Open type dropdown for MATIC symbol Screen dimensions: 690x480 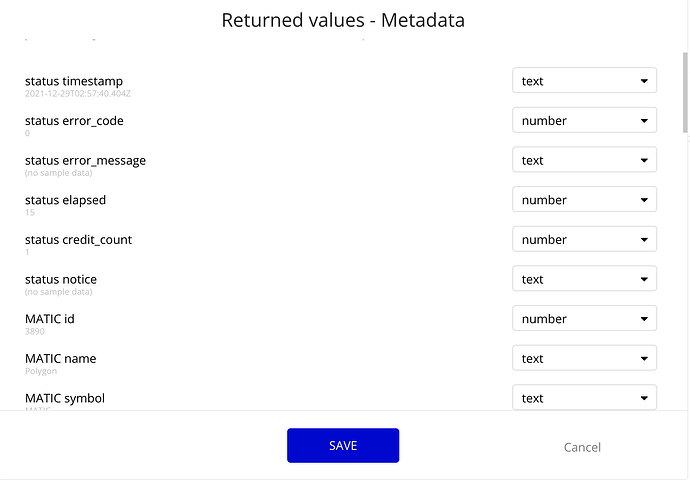(584, 397)
